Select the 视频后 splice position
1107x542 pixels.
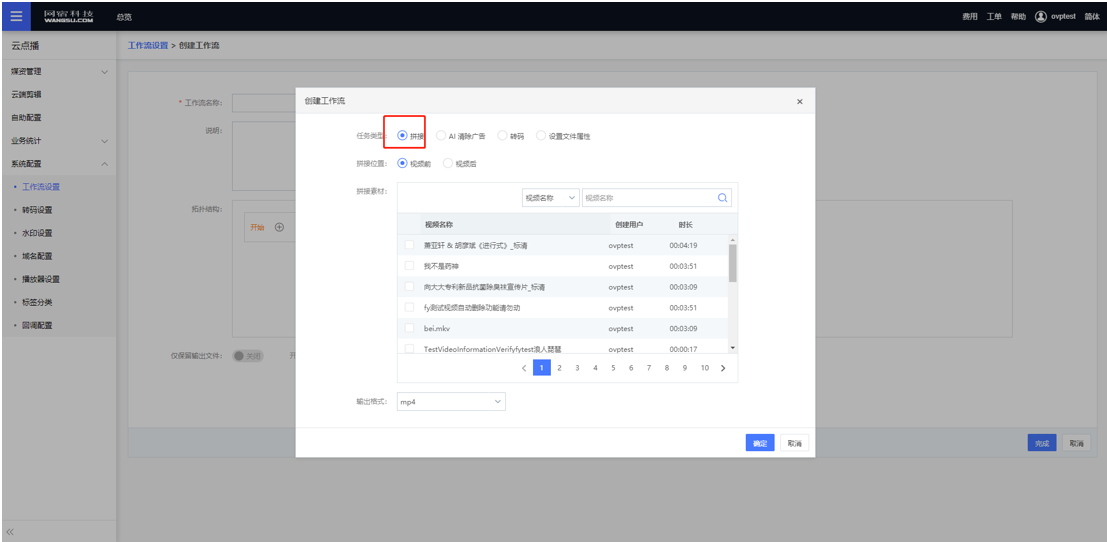448,163
